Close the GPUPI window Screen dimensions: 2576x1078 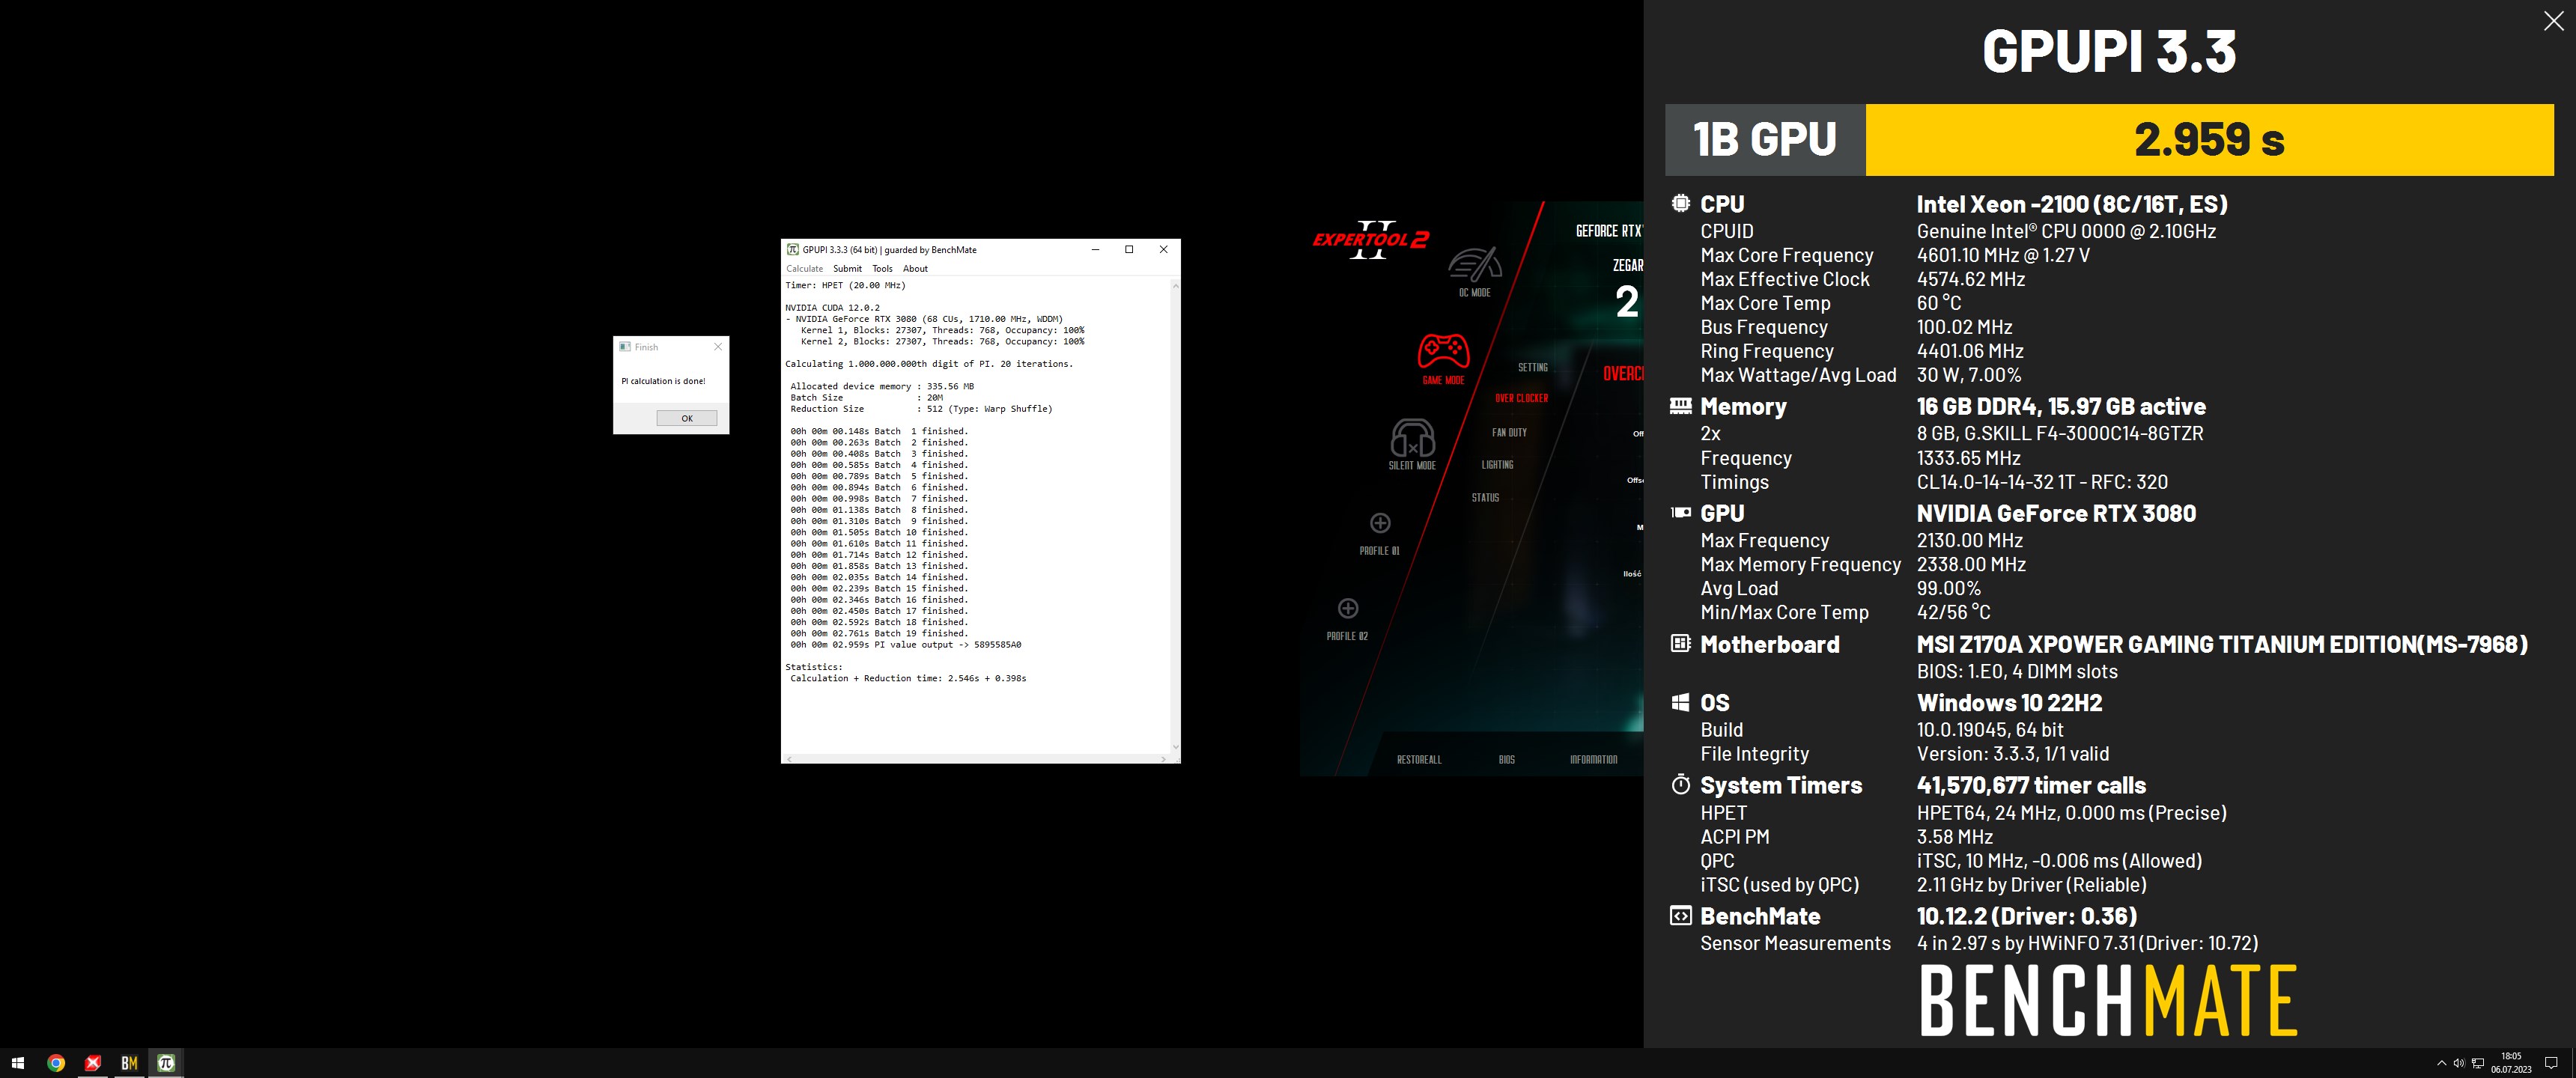1163,250
